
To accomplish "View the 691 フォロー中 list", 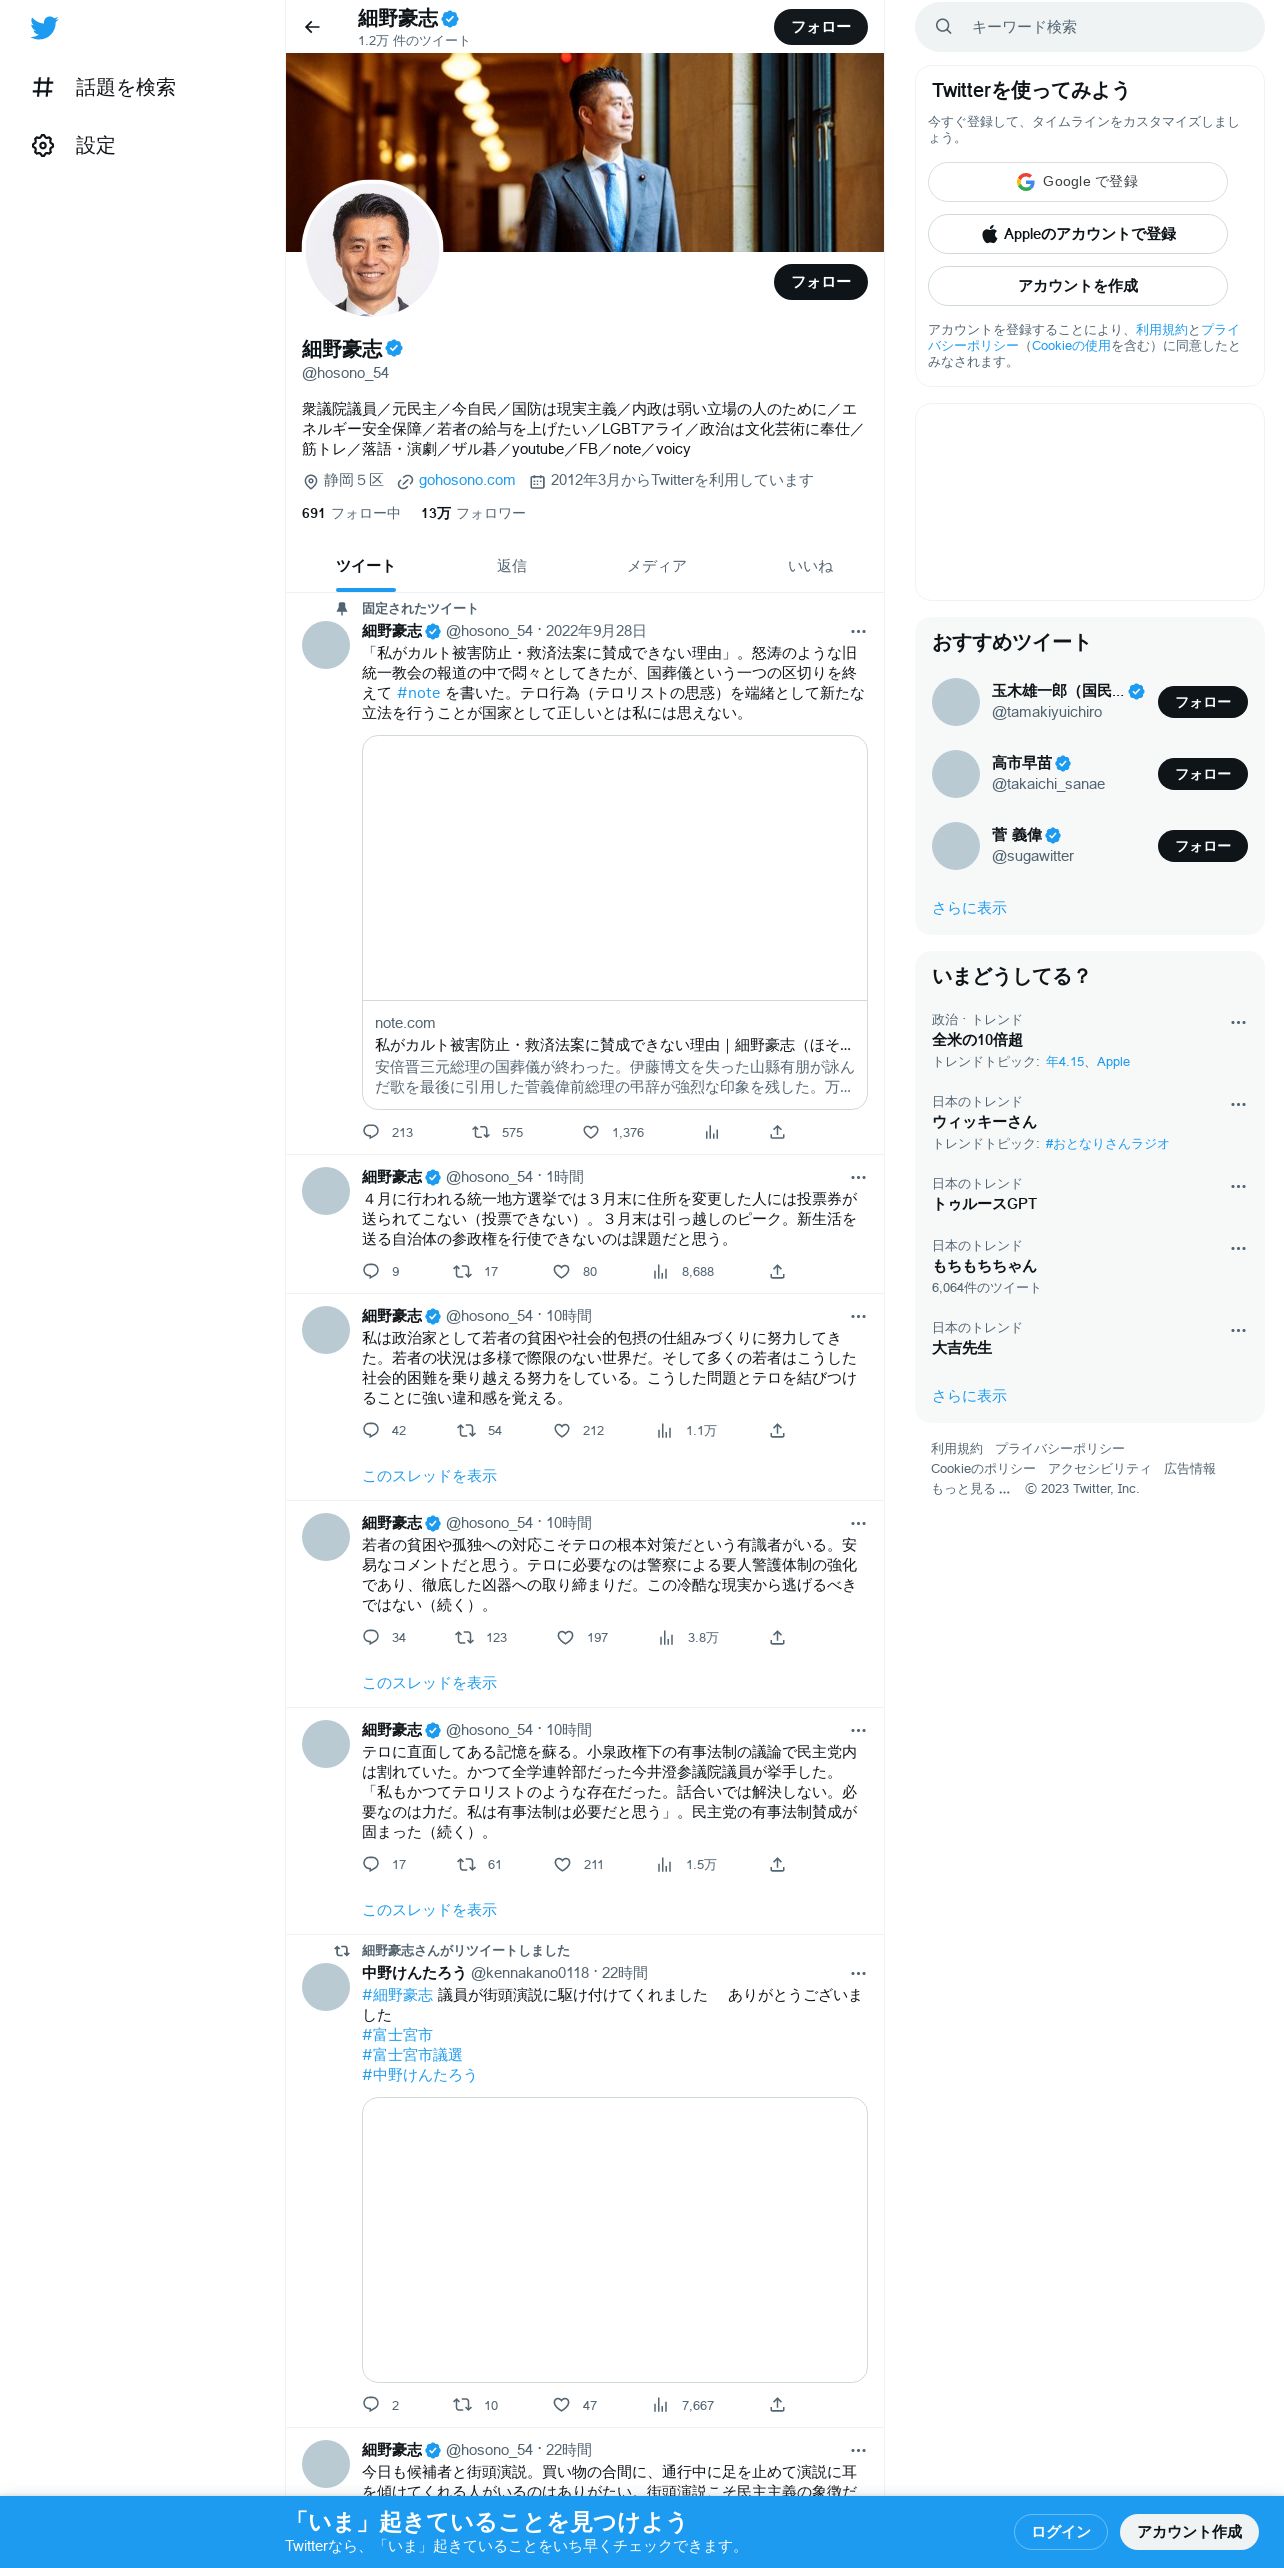I will pos(351,513).
